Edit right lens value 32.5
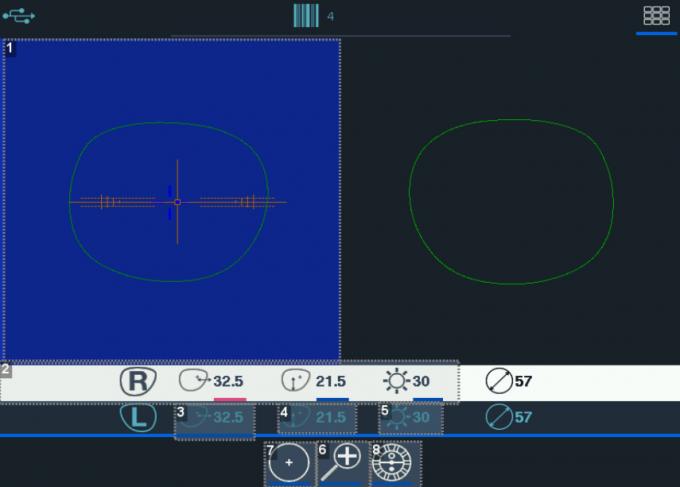 [228, 382]
